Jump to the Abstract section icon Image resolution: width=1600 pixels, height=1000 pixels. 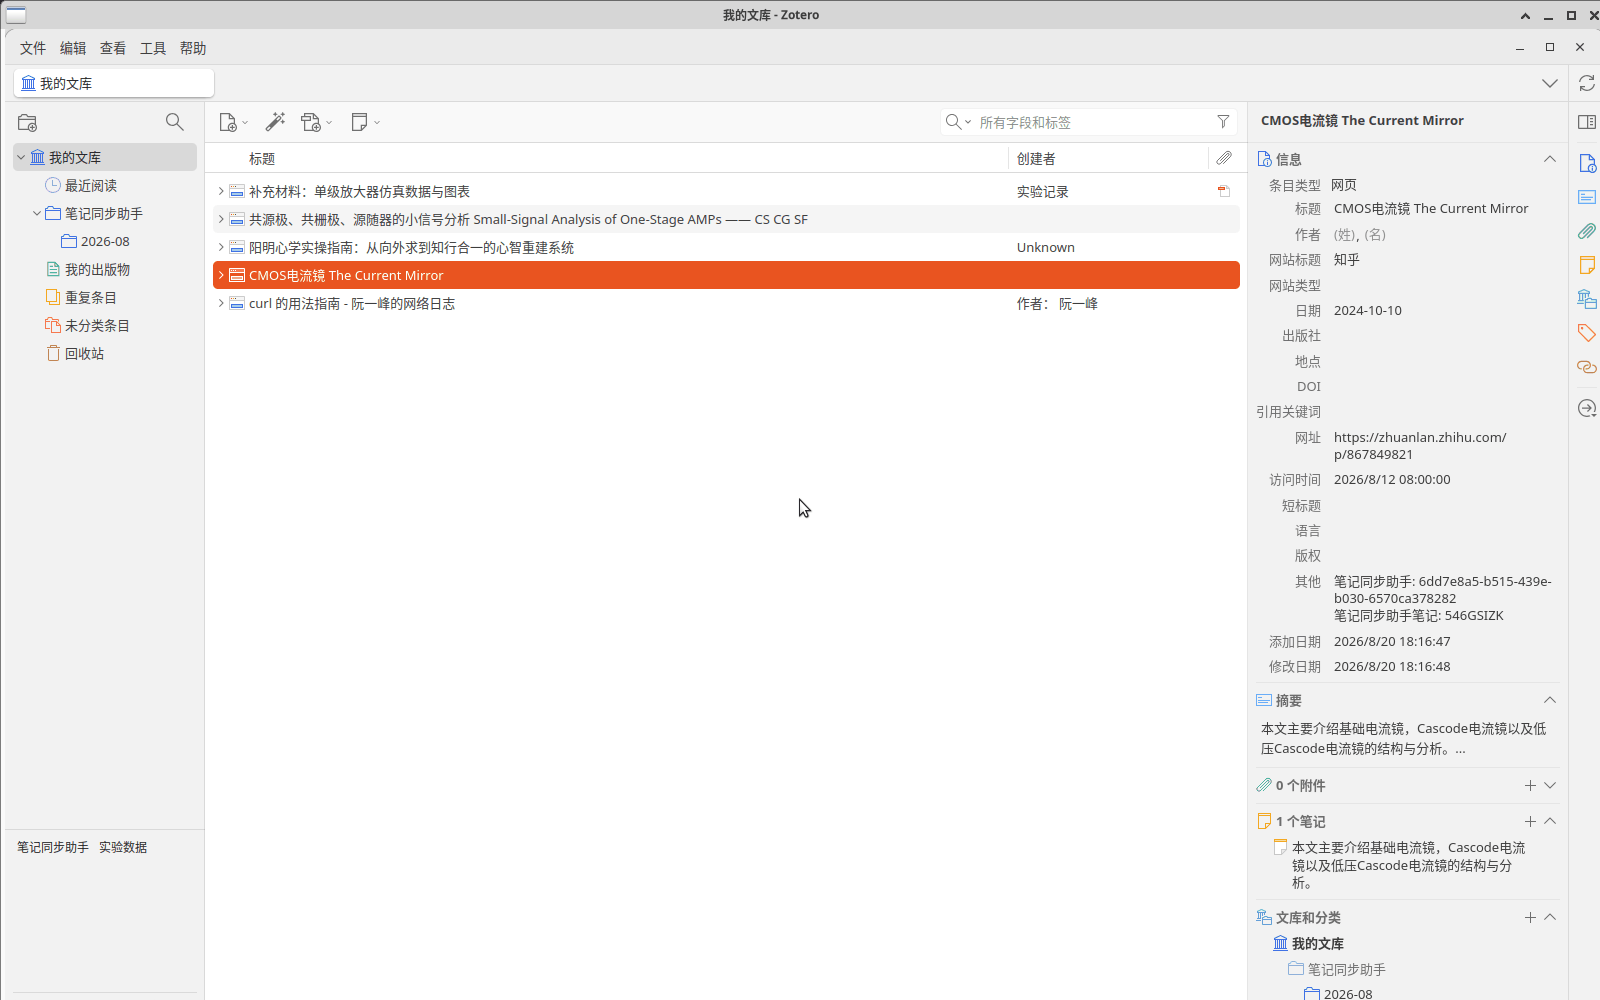pyautogui.click(x=1586, y=197)
